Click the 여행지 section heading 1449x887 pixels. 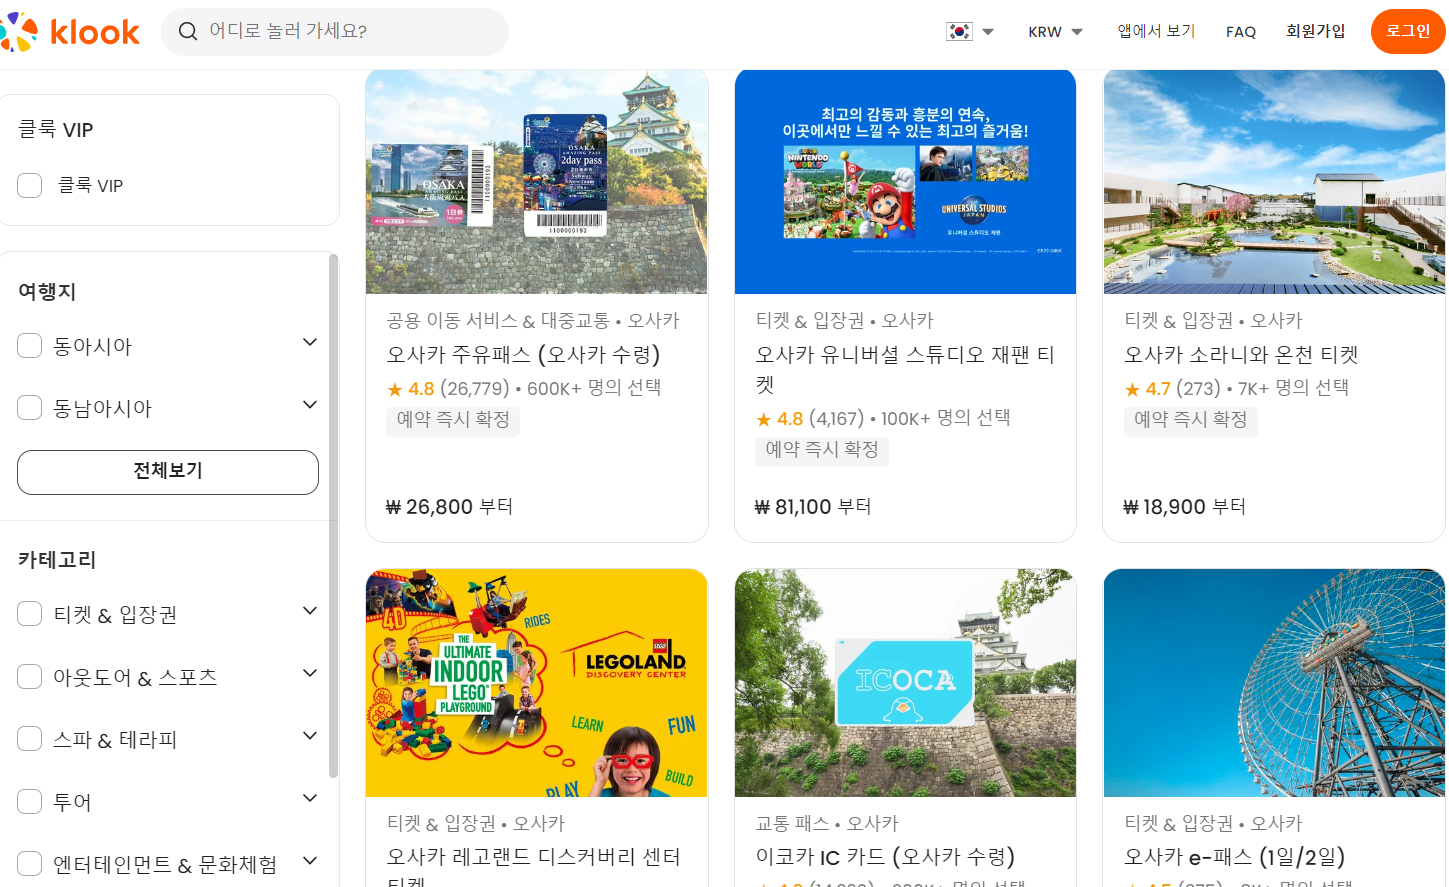pyautogui.click(x=47, y=292)
